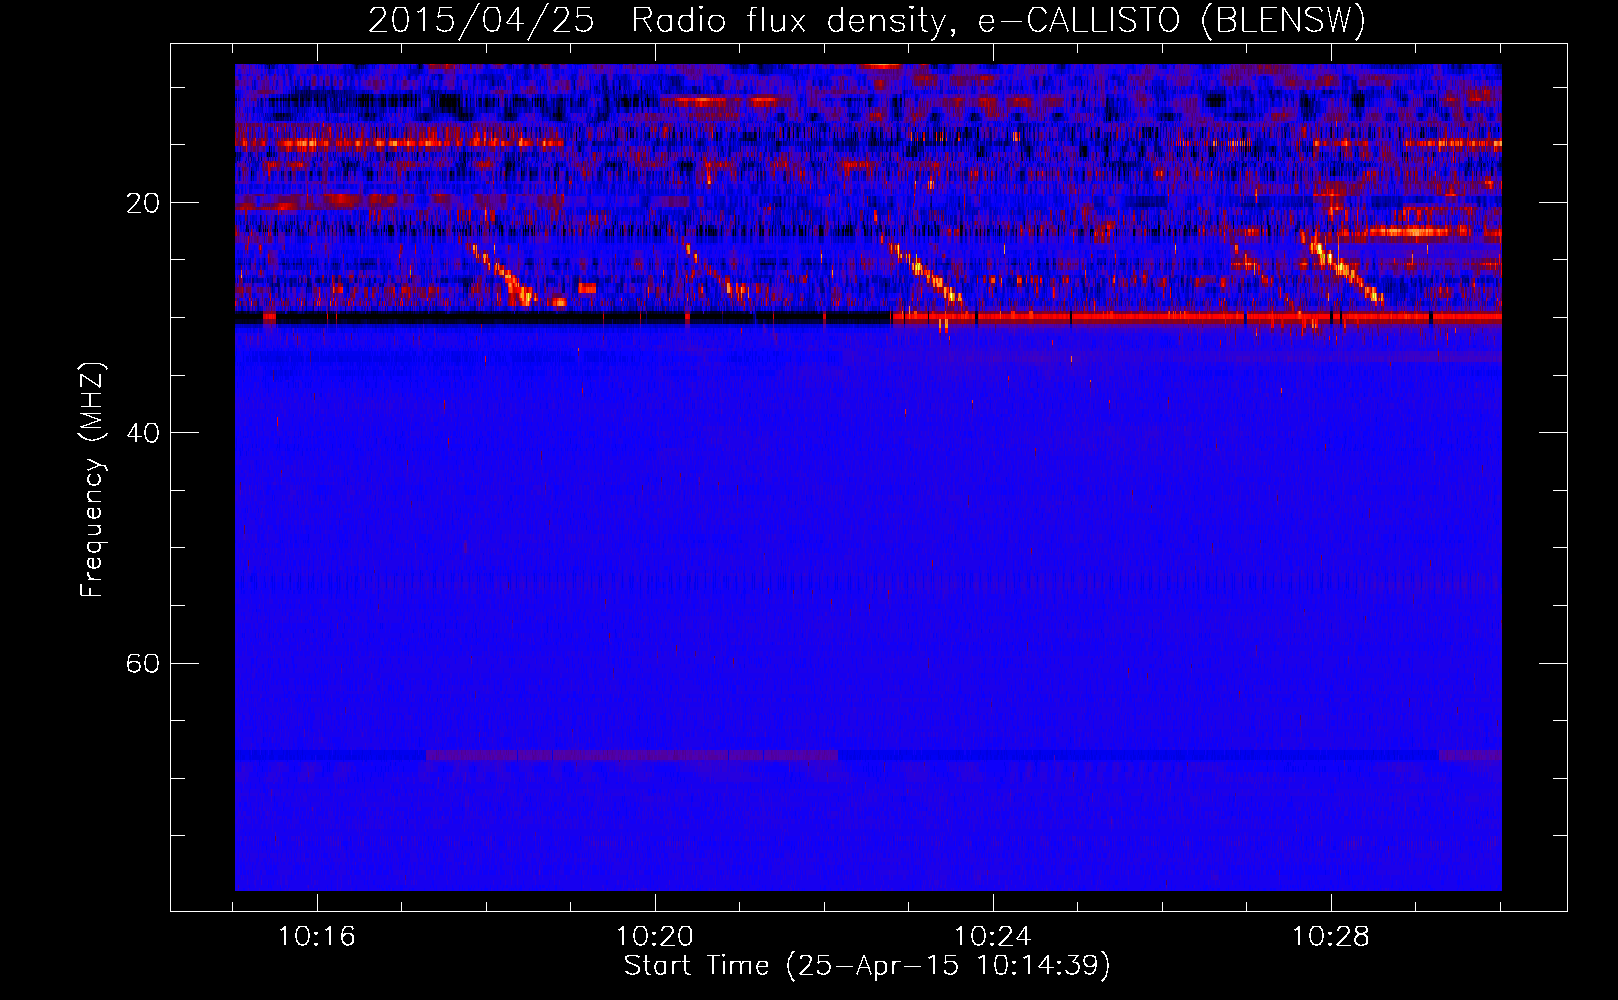Click the "Frequency (MHZ)" axis label
Viewport: 1618px width, 1000px height.
coord(92,480)
